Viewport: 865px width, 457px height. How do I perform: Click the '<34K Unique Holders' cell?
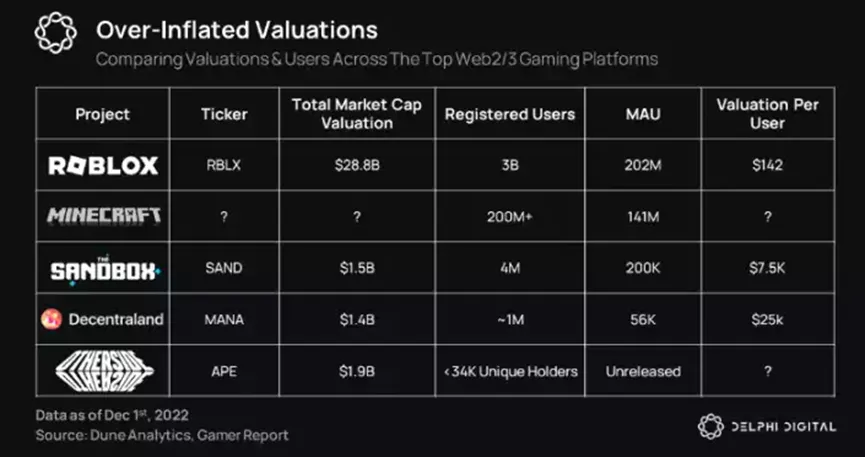point(510,371)
